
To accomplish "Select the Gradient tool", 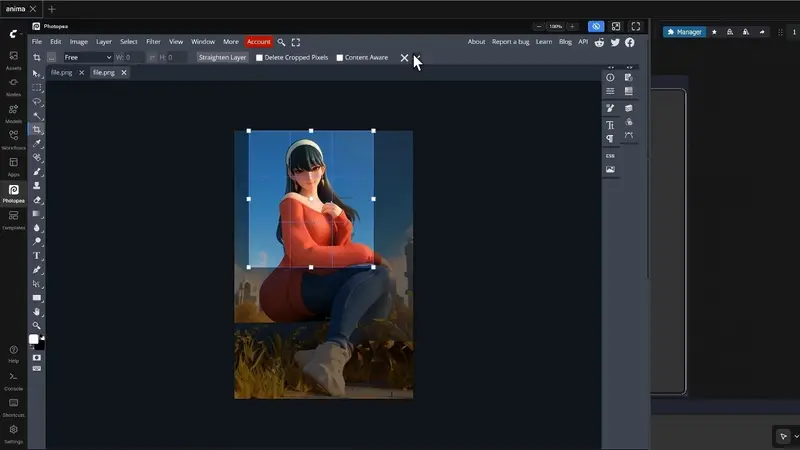I will coord(37,214).
